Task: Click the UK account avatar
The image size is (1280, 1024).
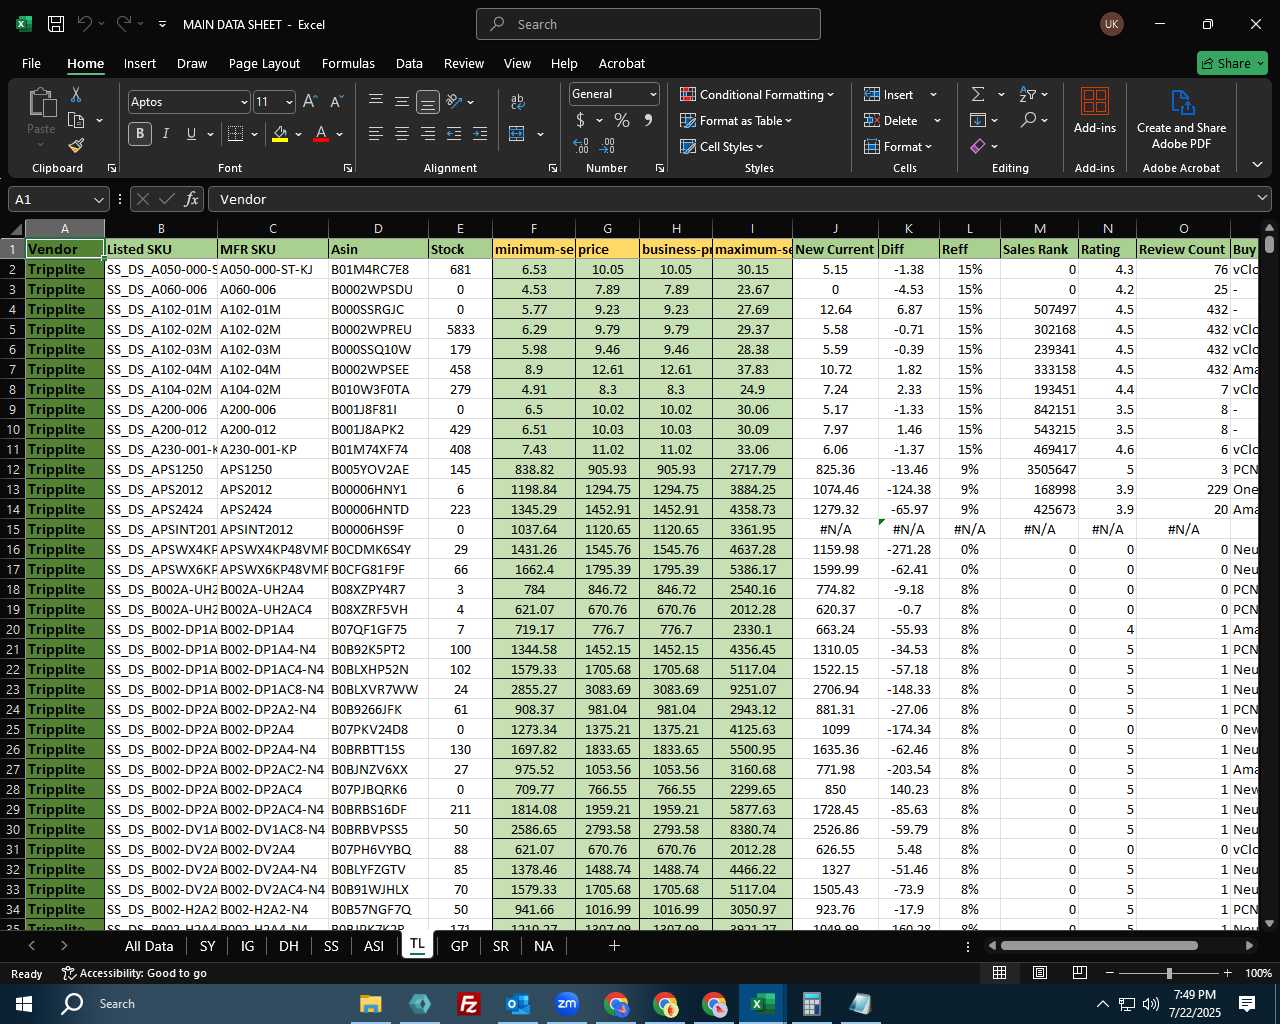Action: pyautogui.click(x=1111, y=24)
